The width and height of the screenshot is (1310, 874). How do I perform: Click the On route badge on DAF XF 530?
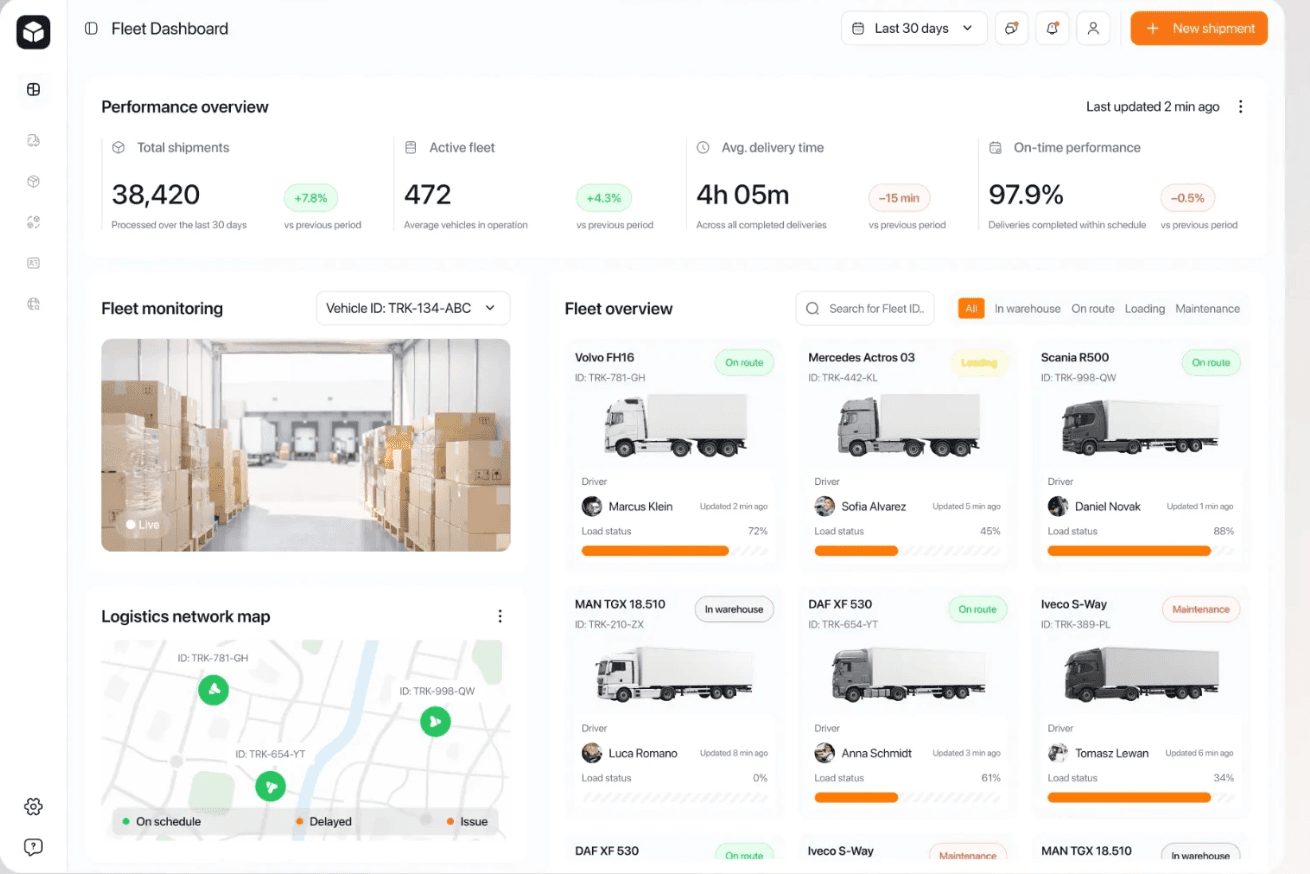(x=977, y=609)
